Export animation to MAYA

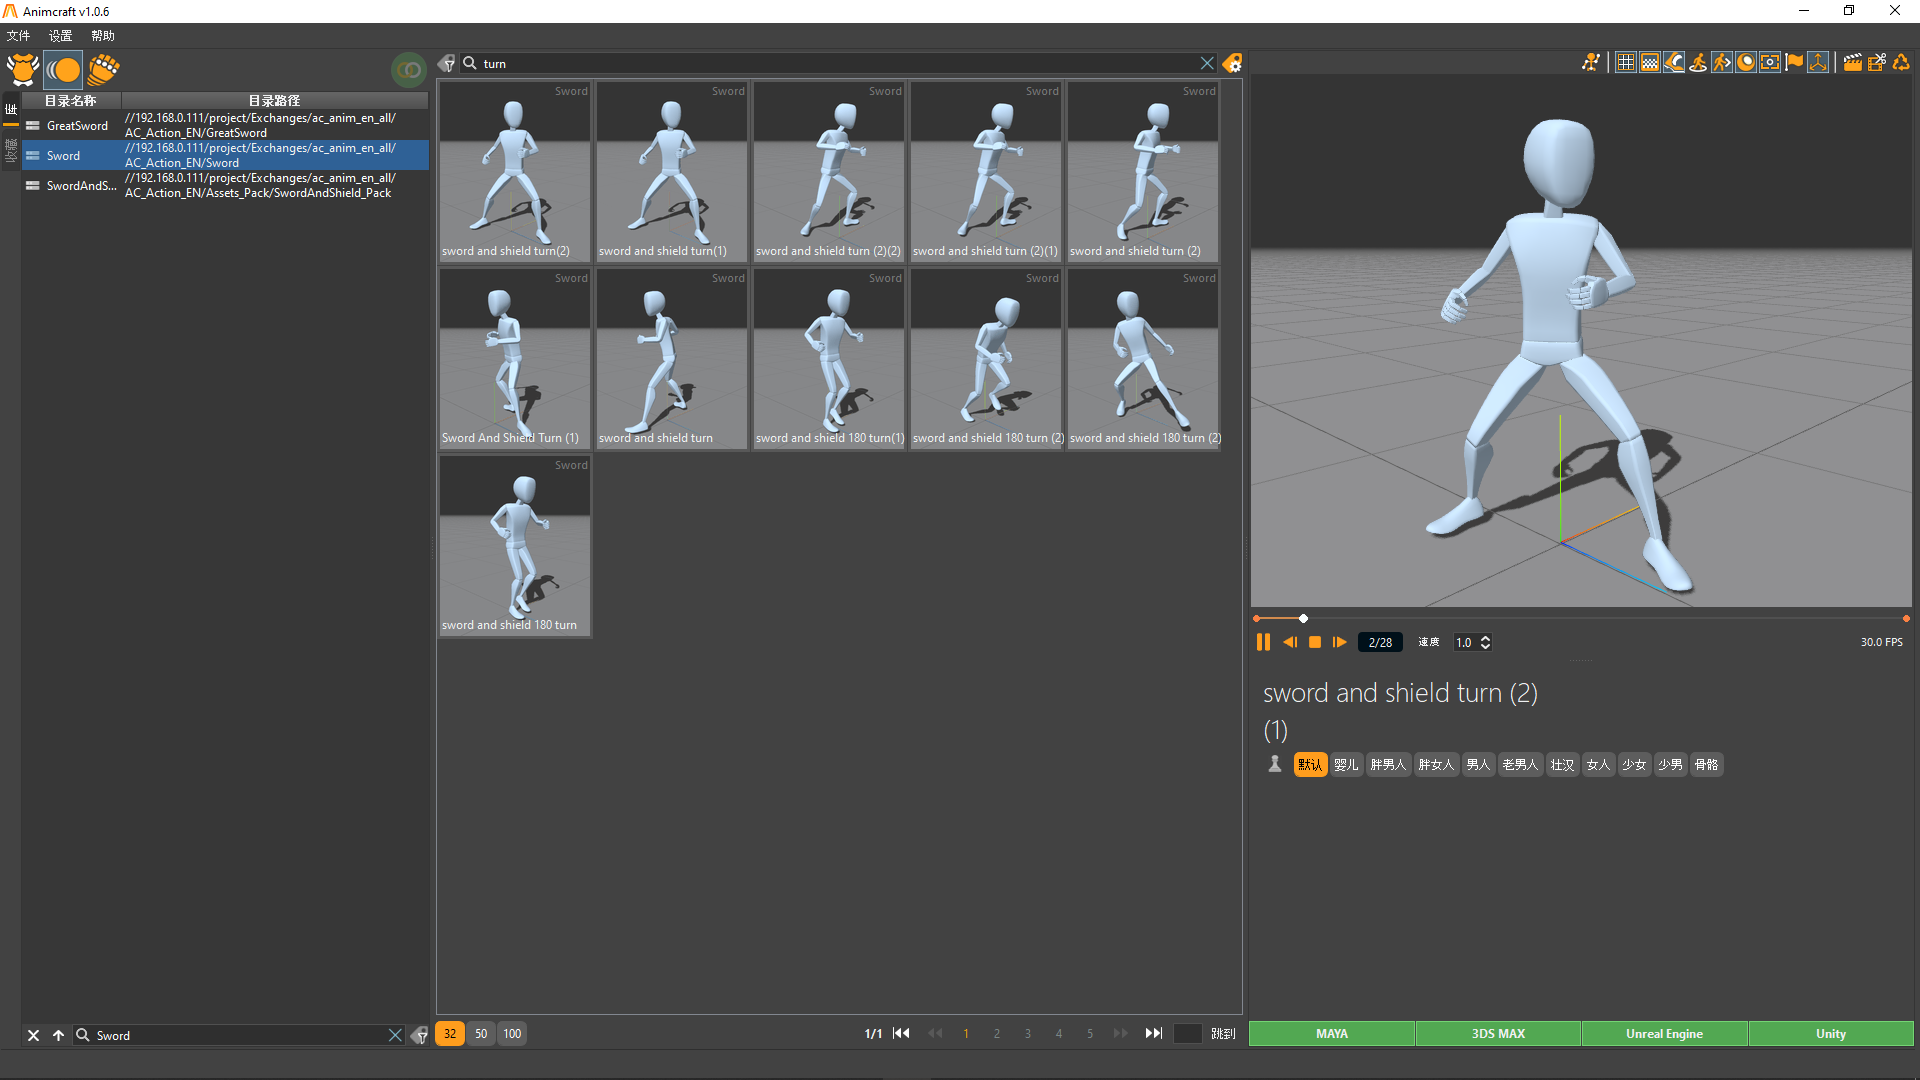pyautogui.click(x=1332, y=1034)
